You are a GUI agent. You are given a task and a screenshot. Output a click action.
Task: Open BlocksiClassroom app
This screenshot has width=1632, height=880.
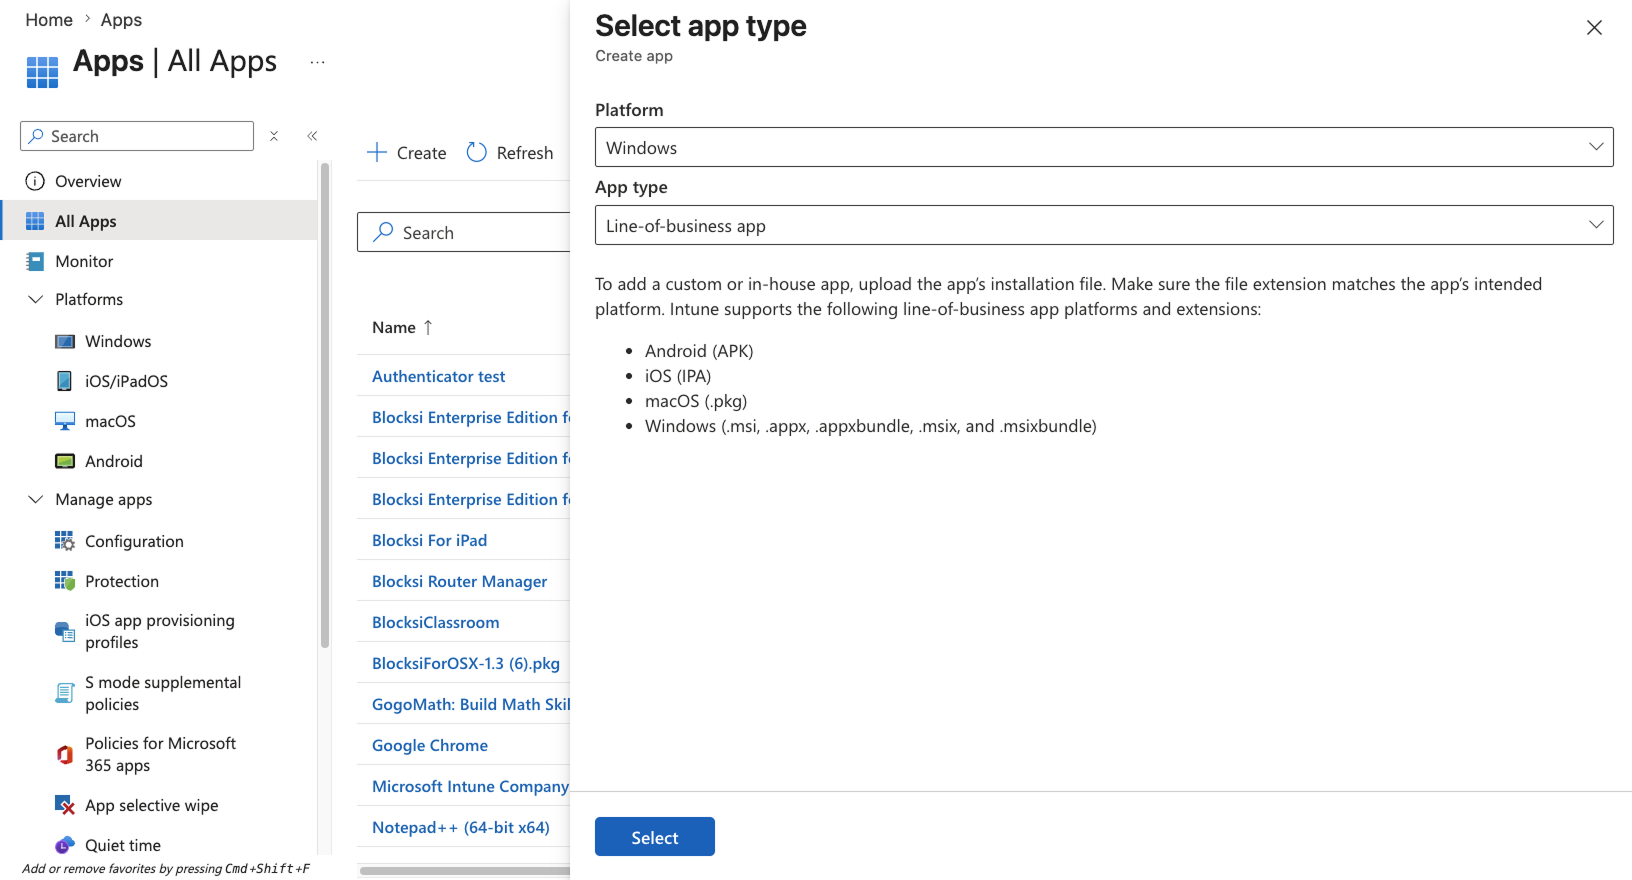436,622
